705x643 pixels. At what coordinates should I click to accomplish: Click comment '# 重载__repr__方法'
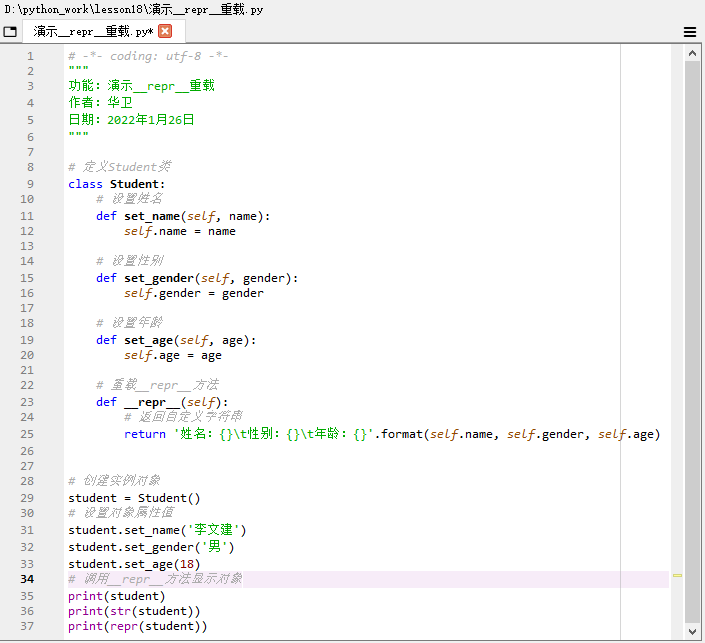pyautogui.click(x=157, y=385)
